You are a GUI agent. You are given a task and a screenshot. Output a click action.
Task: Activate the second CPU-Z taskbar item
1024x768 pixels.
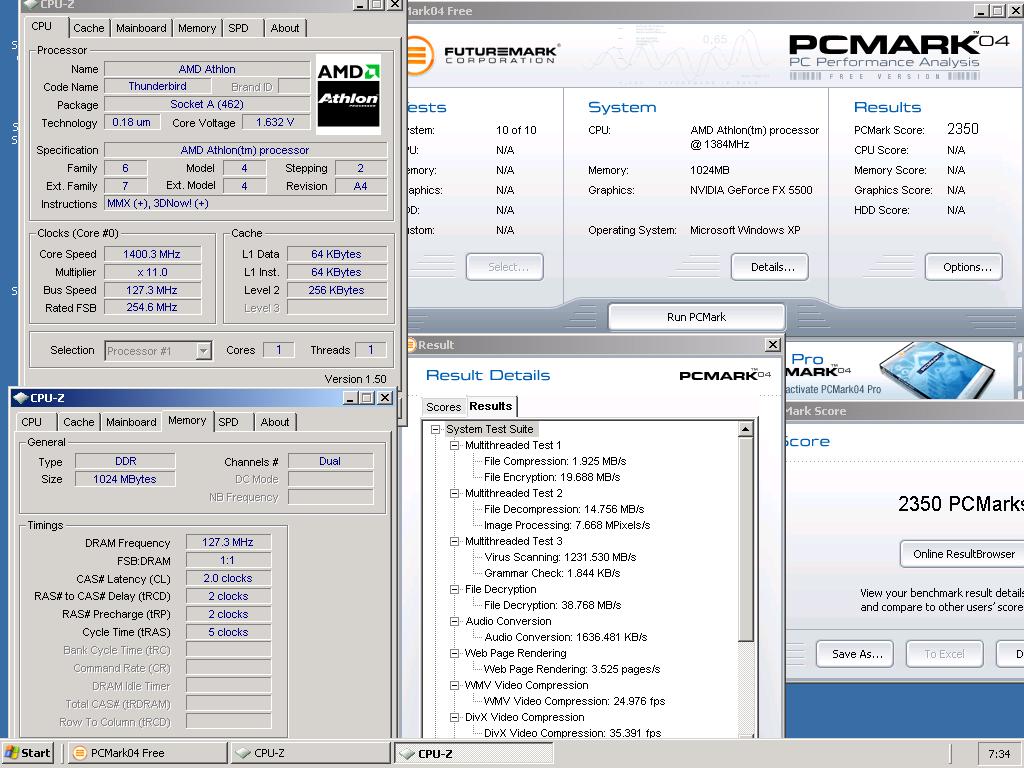[x=473, y=754]
